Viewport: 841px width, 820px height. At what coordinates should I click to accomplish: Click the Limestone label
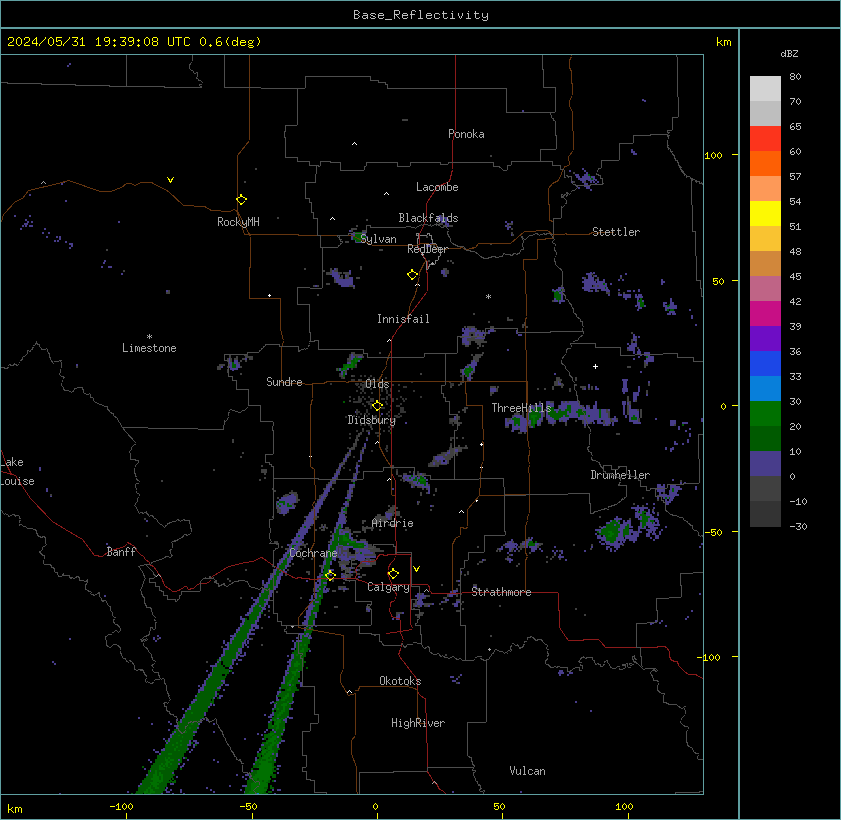coord(149,349)
